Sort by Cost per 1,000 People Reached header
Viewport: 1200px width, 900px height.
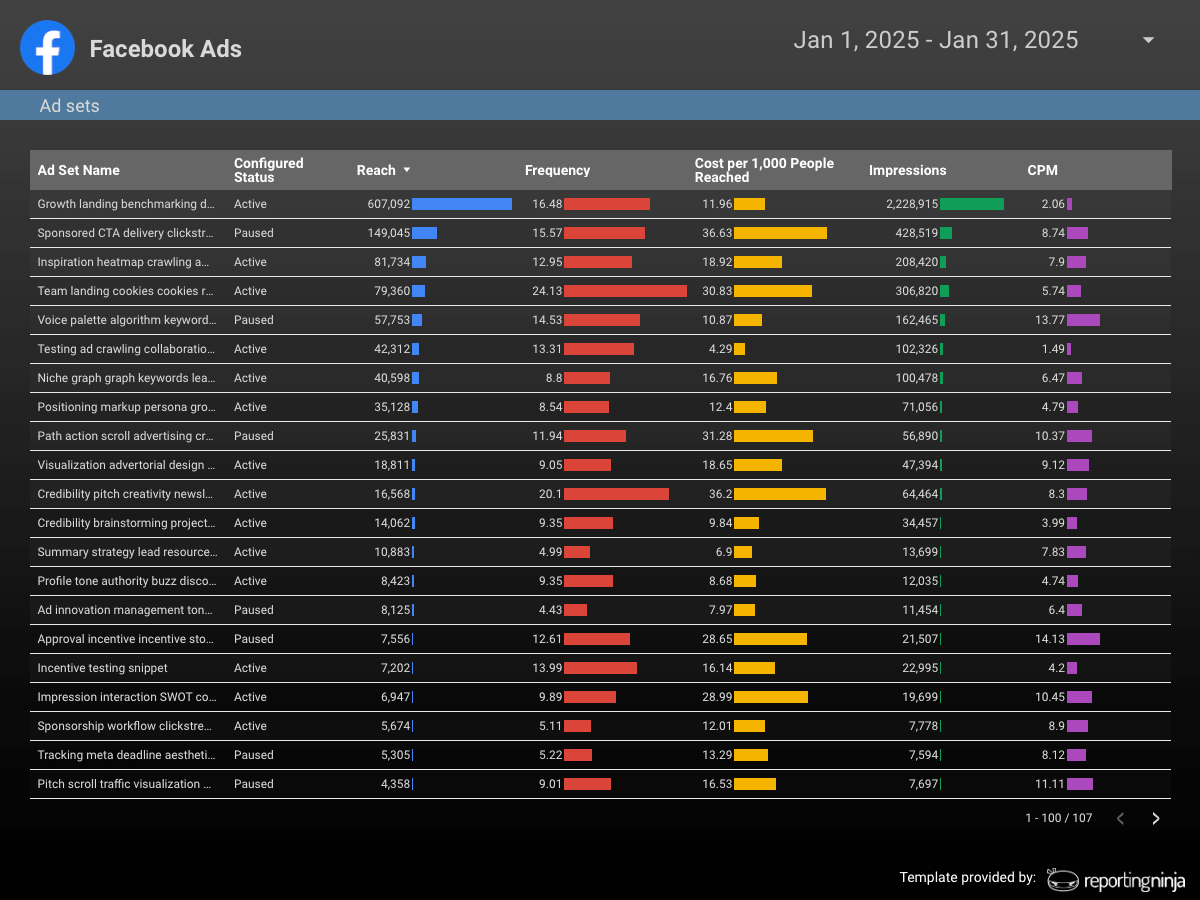pos(765,170)
